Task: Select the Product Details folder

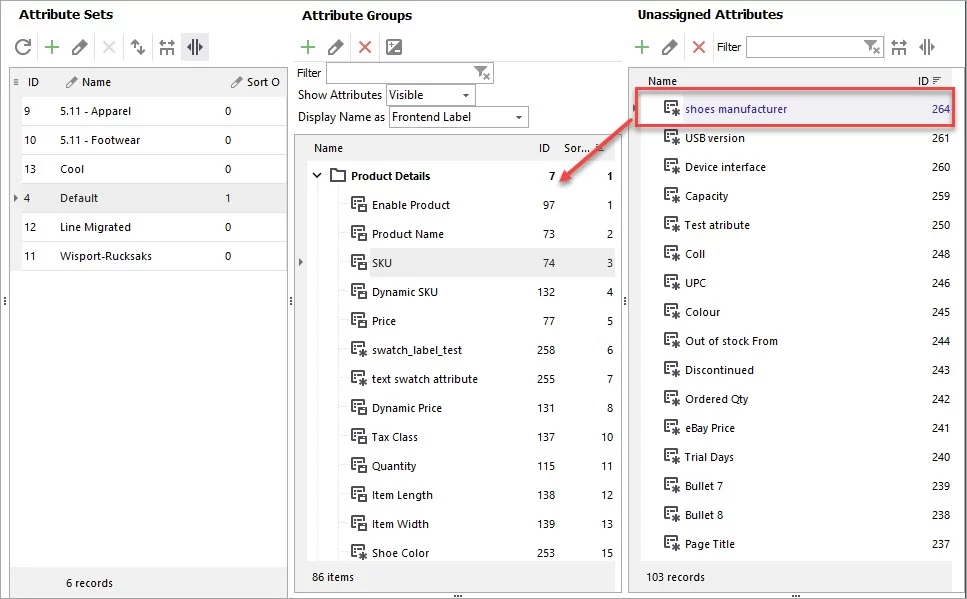Action: pos(390,176)
